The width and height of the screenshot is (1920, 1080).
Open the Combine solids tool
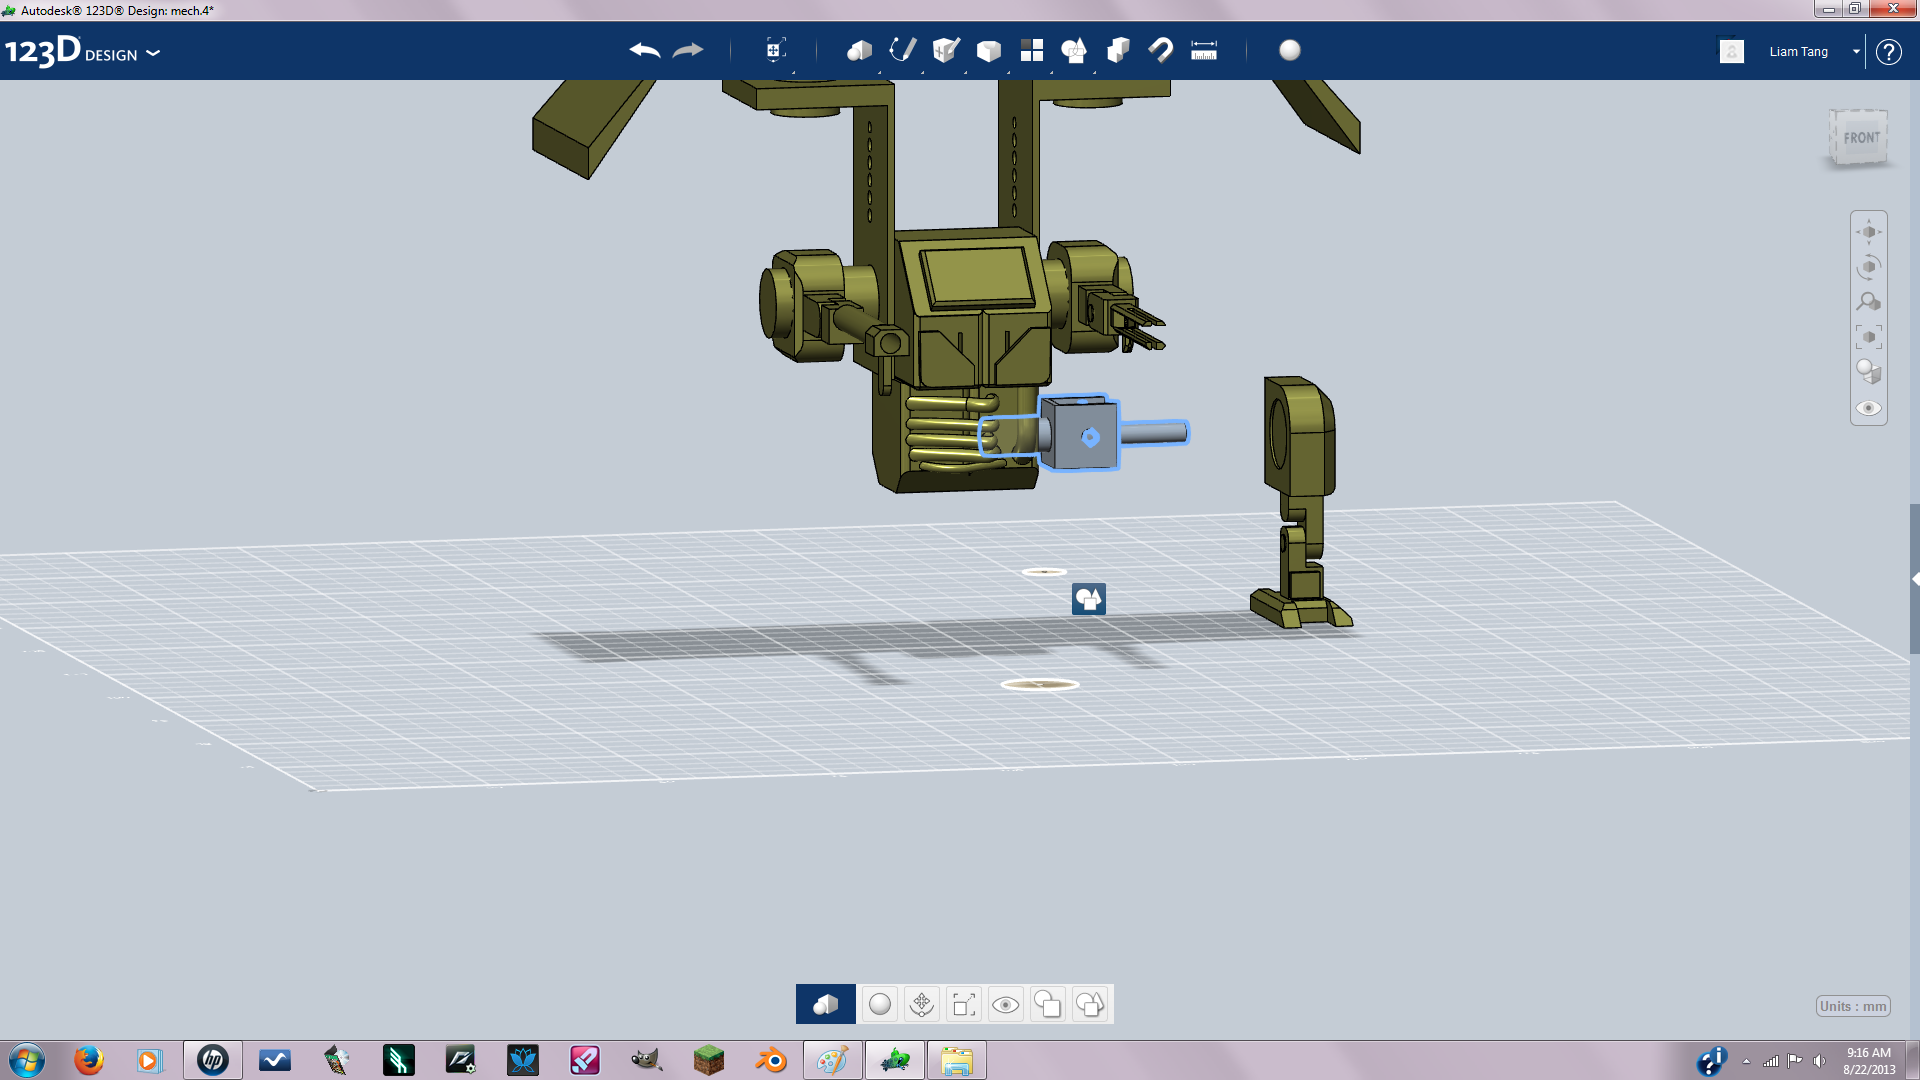(x=1118, y=50)
